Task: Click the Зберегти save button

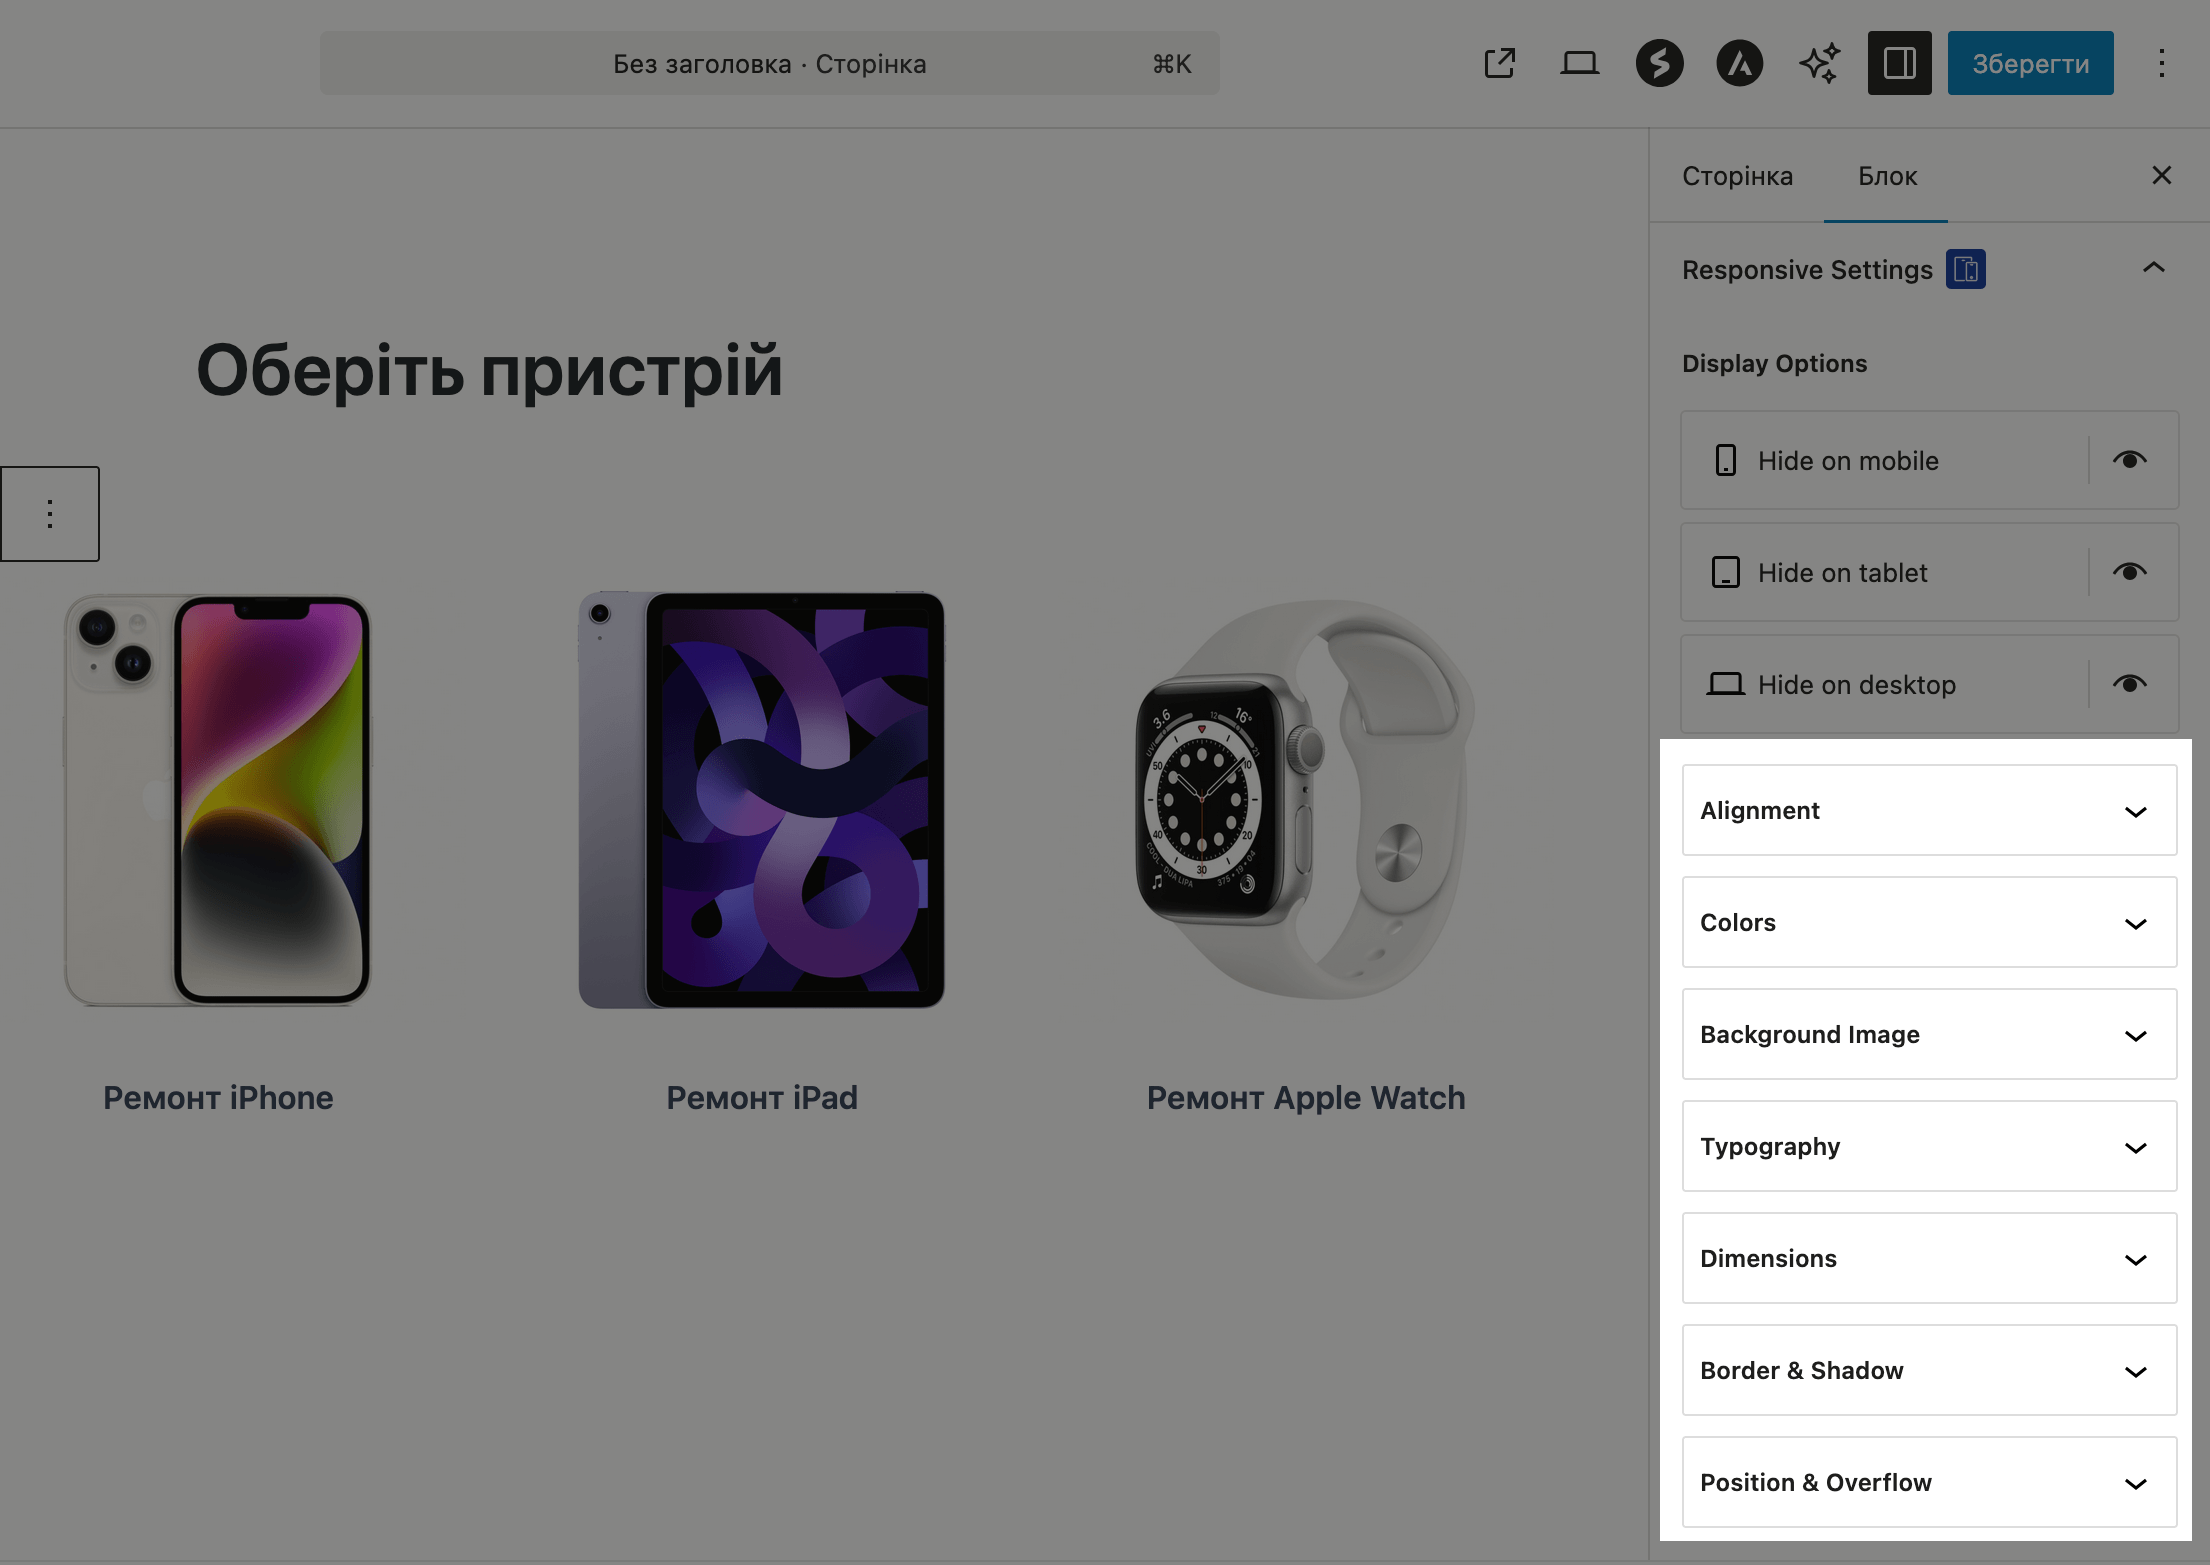Action: pyautogui.click(x=2030, y=63)
